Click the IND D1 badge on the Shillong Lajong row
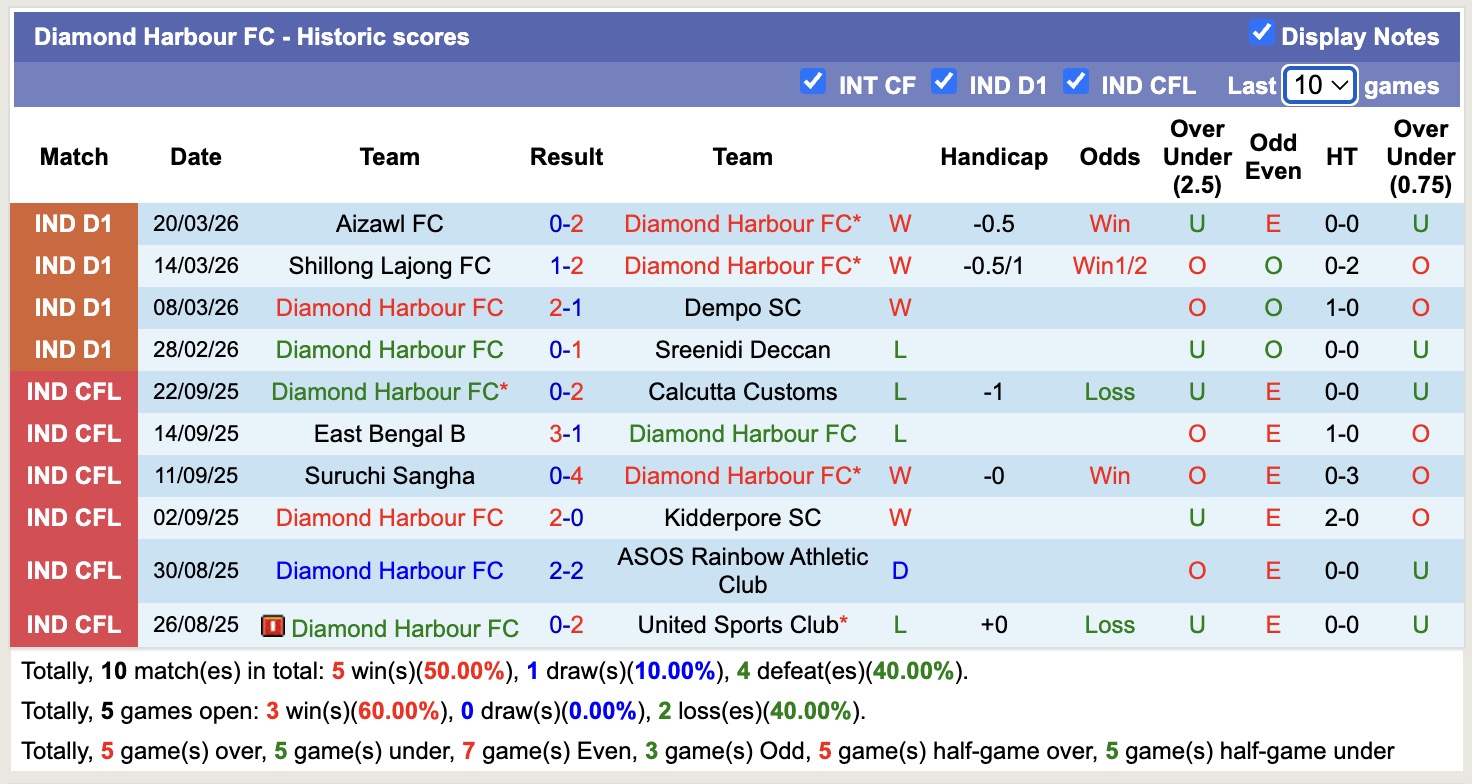Screen dimensions: 1472x784 [74, 265]
